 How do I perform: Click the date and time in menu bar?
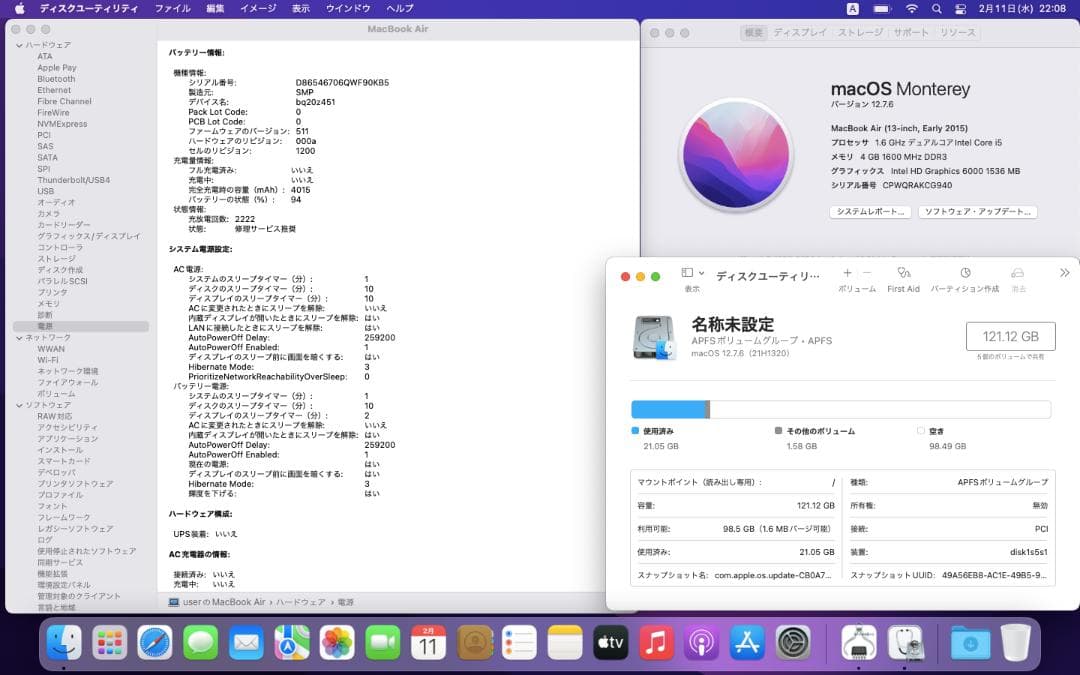point(1022,9)
